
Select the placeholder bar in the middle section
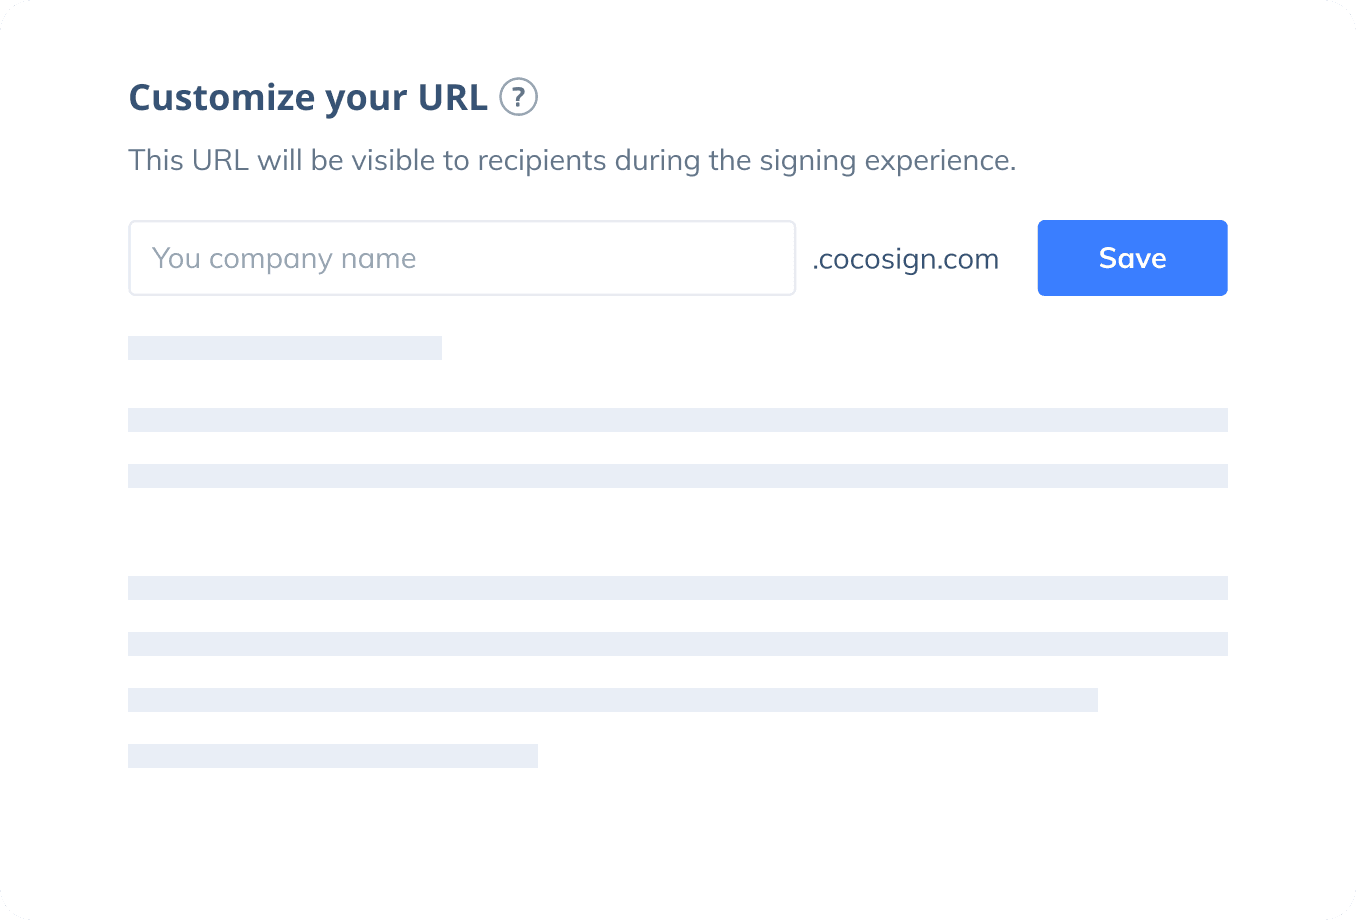coord(677,588)
